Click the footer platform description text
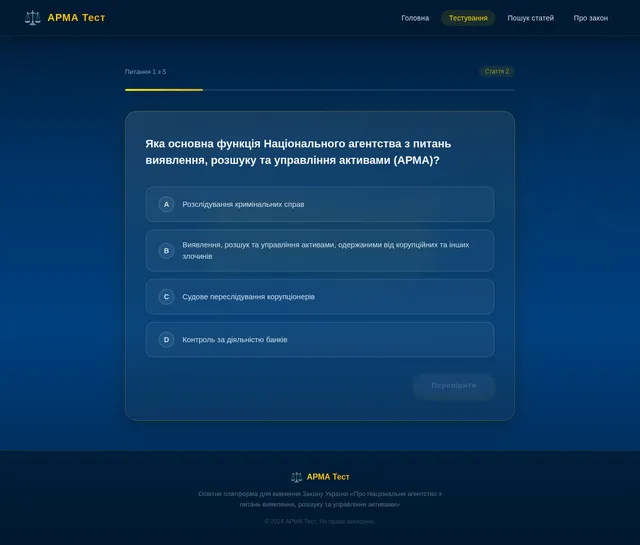Viewport: 640px width, 545px height. [x=320, y=499]
